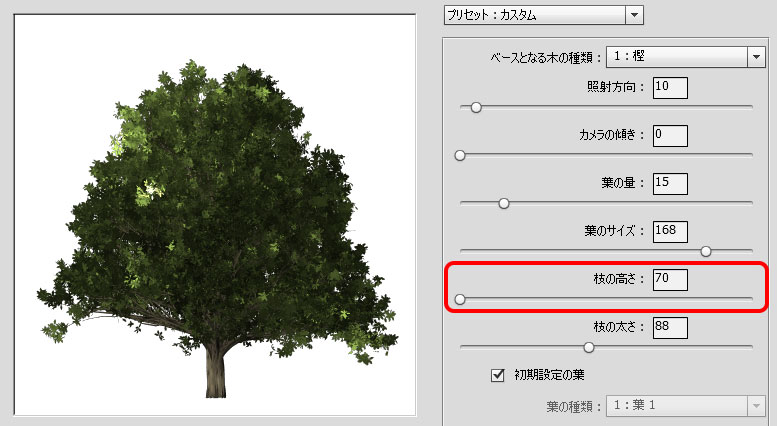Image resolution: width=777 pixels, height=426 pixels.
Task: Click the 枝の太さ slider handle
Action: pyautogui.click(x=589, y=347)
